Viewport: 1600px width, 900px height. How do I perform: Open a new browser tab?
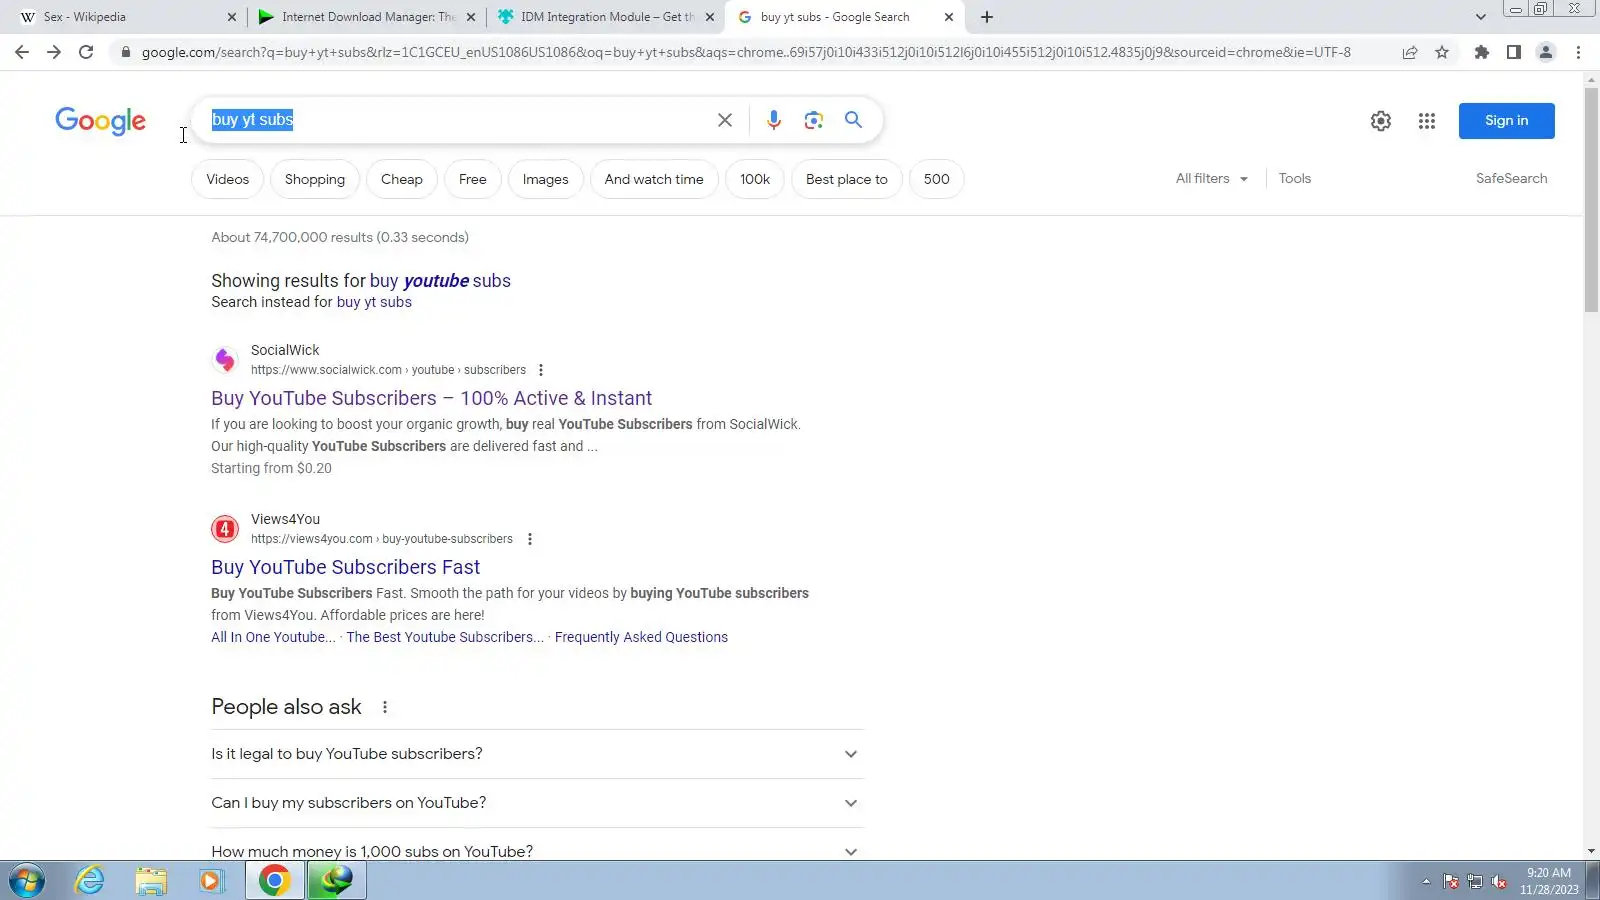[x=987, y=17]
